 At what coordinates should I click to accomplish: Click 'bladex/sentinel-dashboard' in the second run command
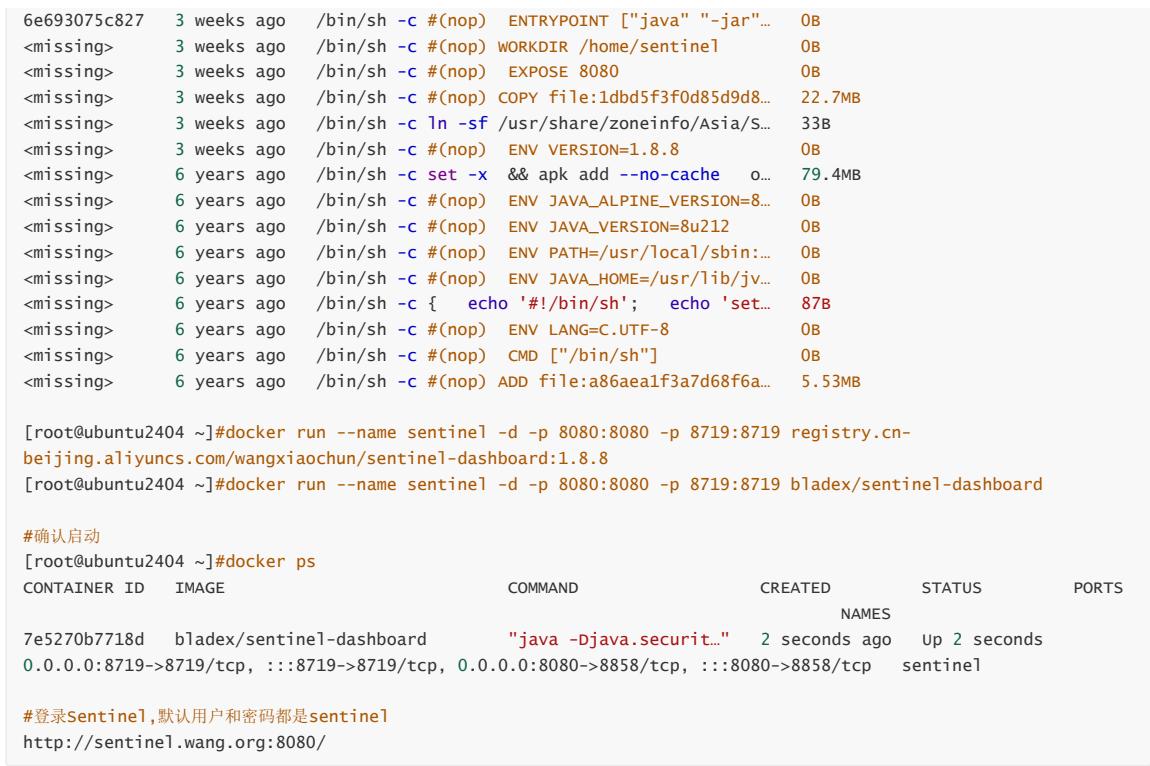916,484
